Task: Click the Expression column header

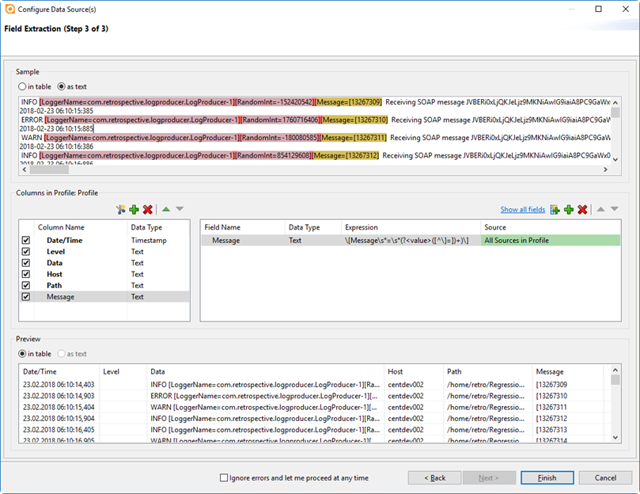Action: point(411,227)
